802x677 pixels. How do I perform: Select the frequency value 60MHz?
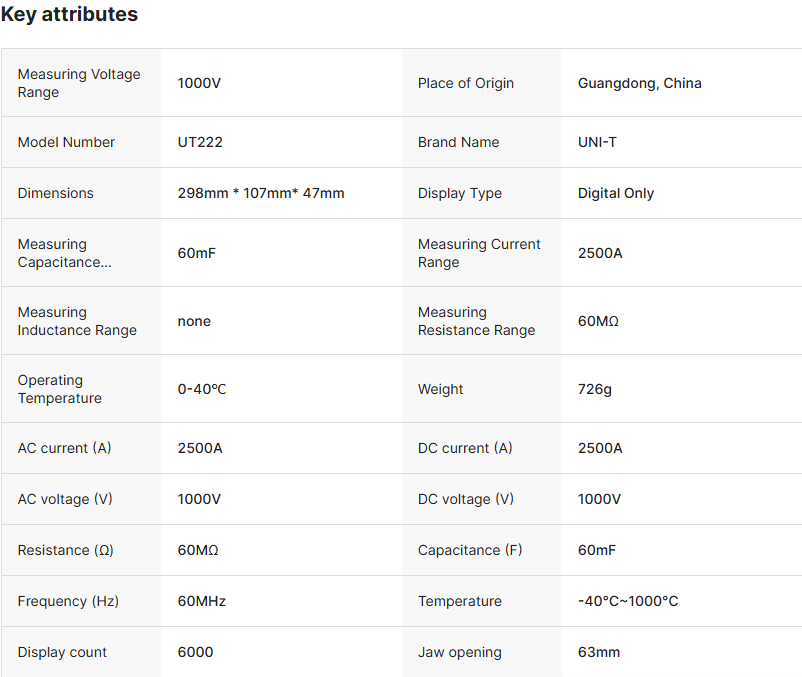201,601
